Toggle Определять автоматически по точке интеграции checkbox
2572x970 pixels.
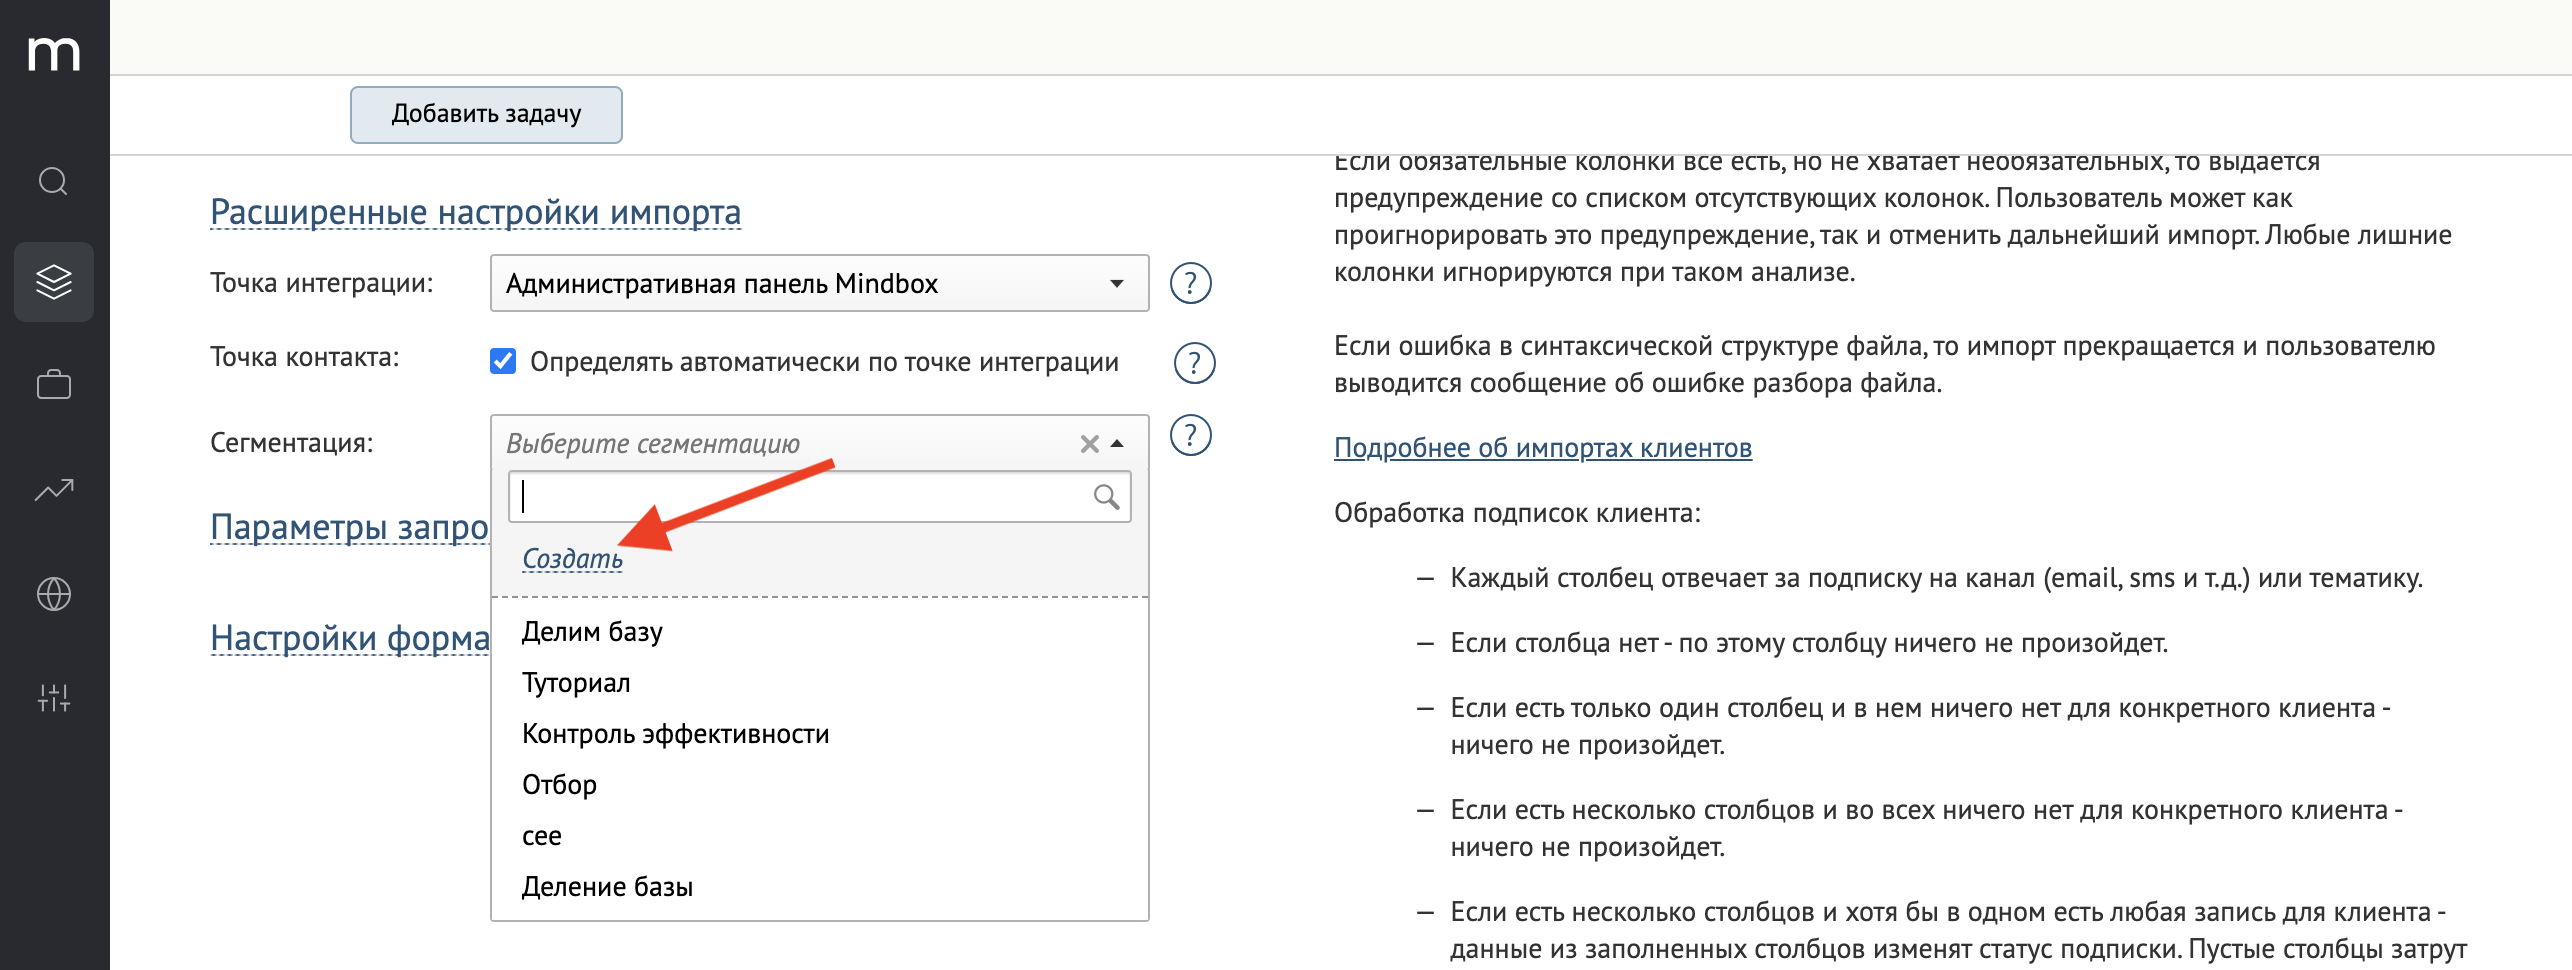503,361
